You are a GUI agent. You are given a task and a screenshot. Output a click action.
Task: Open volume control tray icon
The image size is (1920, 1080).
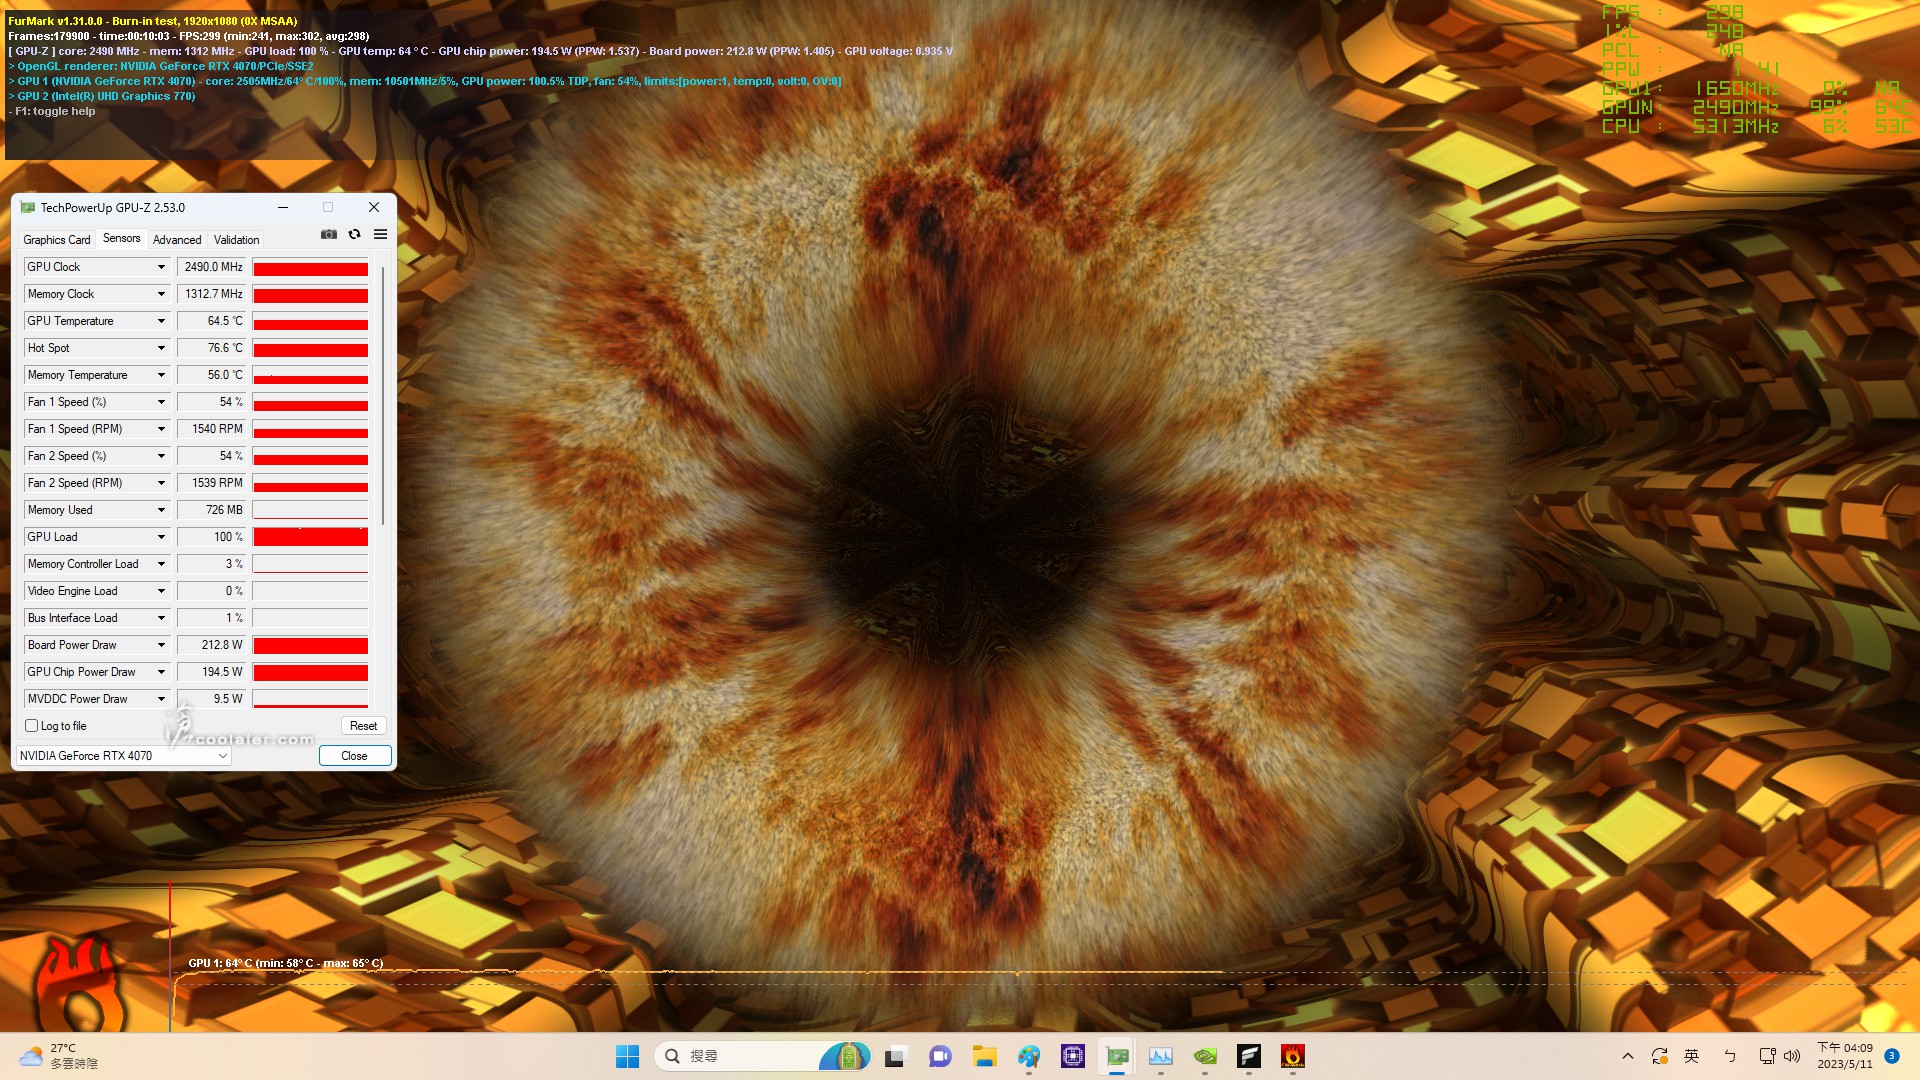pos(1791,1056)
